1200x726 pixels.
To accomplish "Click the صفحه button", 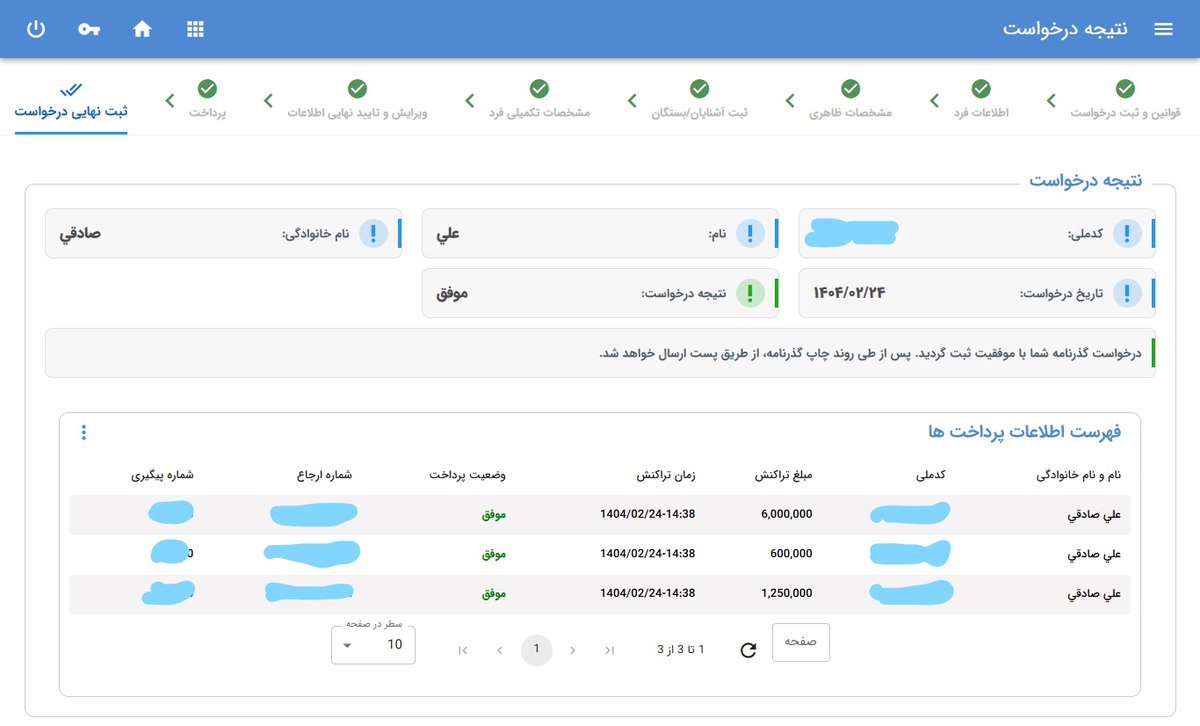I will (x=801, y=642).
